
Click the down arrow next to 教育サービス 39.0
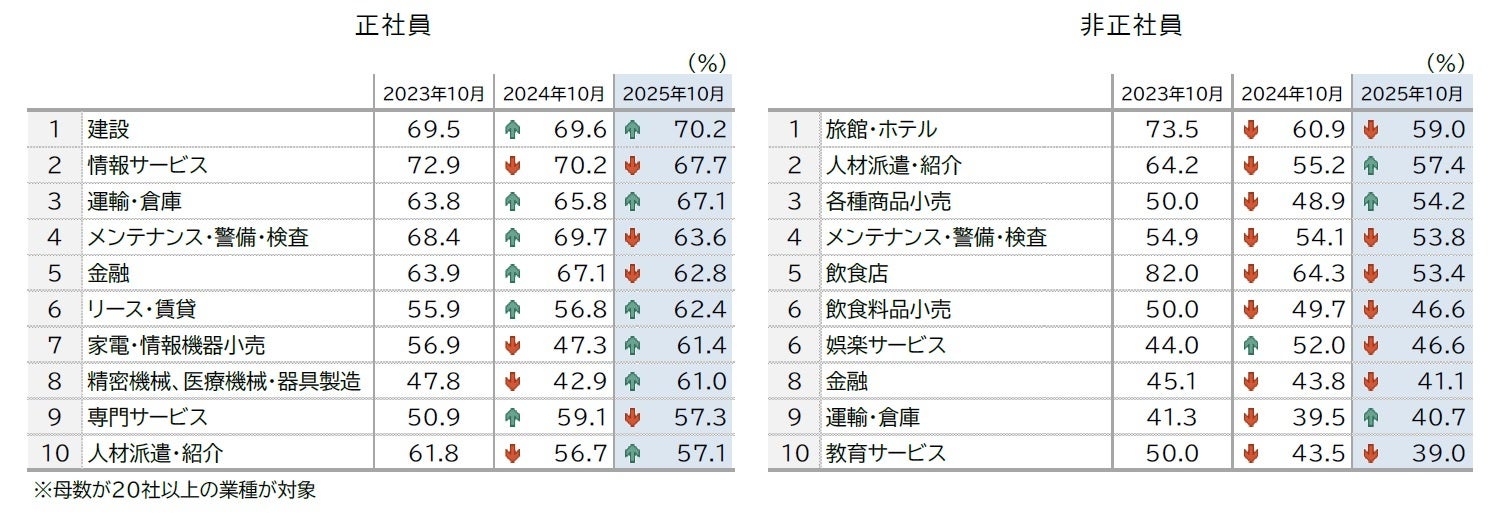point(1370,453)
